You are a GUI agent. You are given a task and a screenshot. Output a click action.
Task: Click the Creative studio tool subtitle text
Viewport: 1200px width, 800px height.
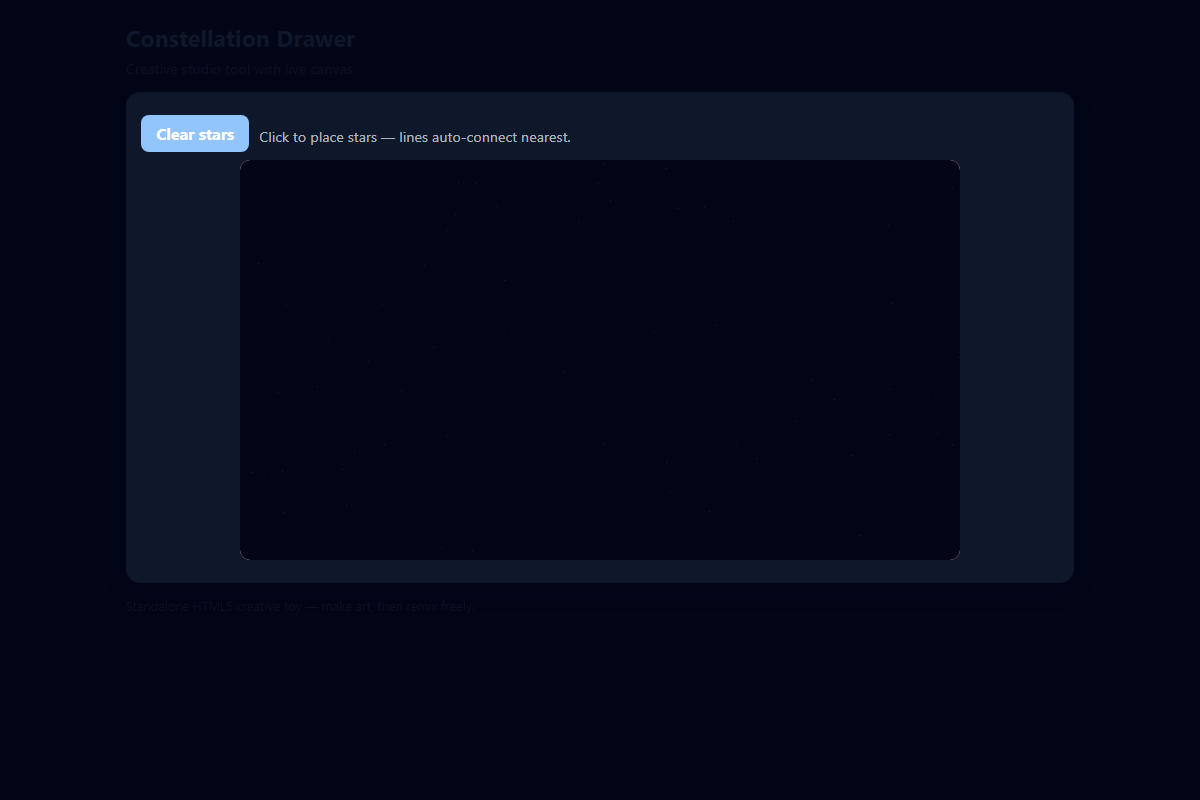239,70
